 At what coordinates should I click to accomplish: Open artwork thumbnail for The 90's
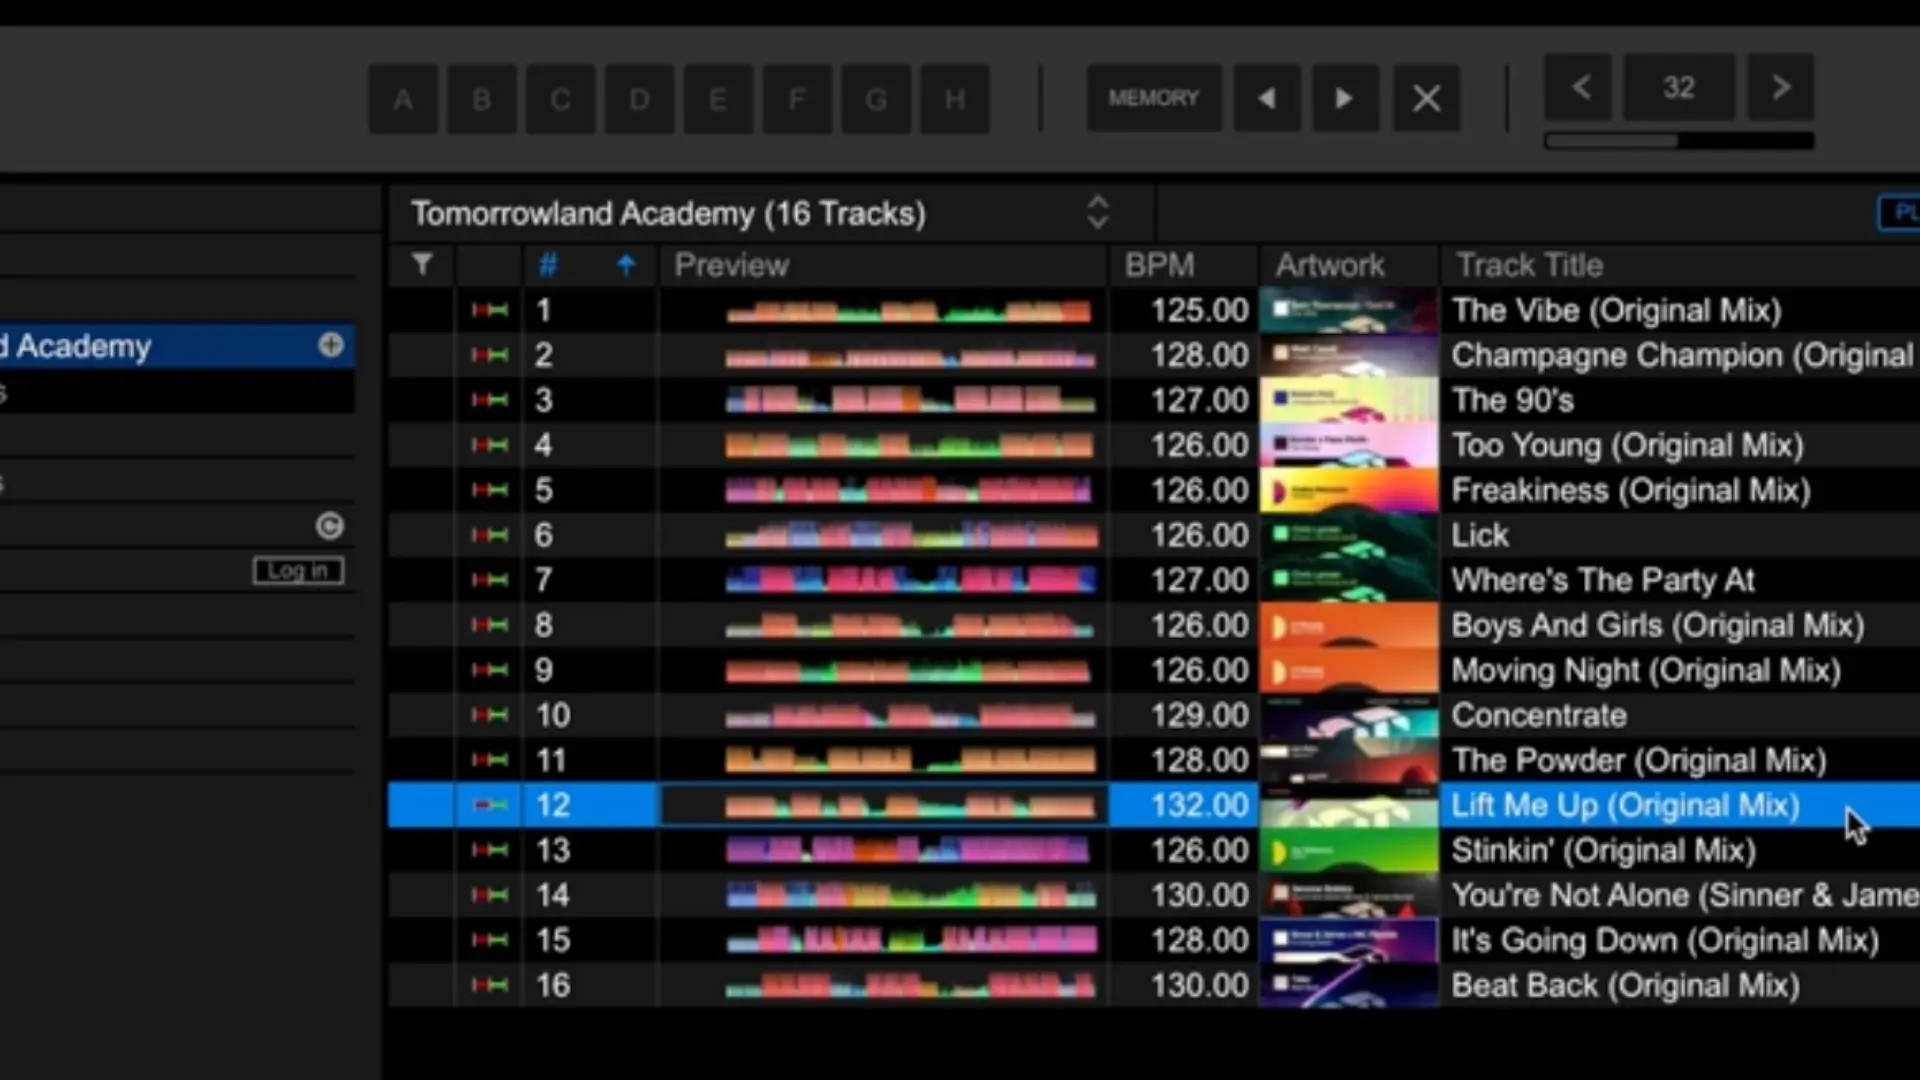1349,400
